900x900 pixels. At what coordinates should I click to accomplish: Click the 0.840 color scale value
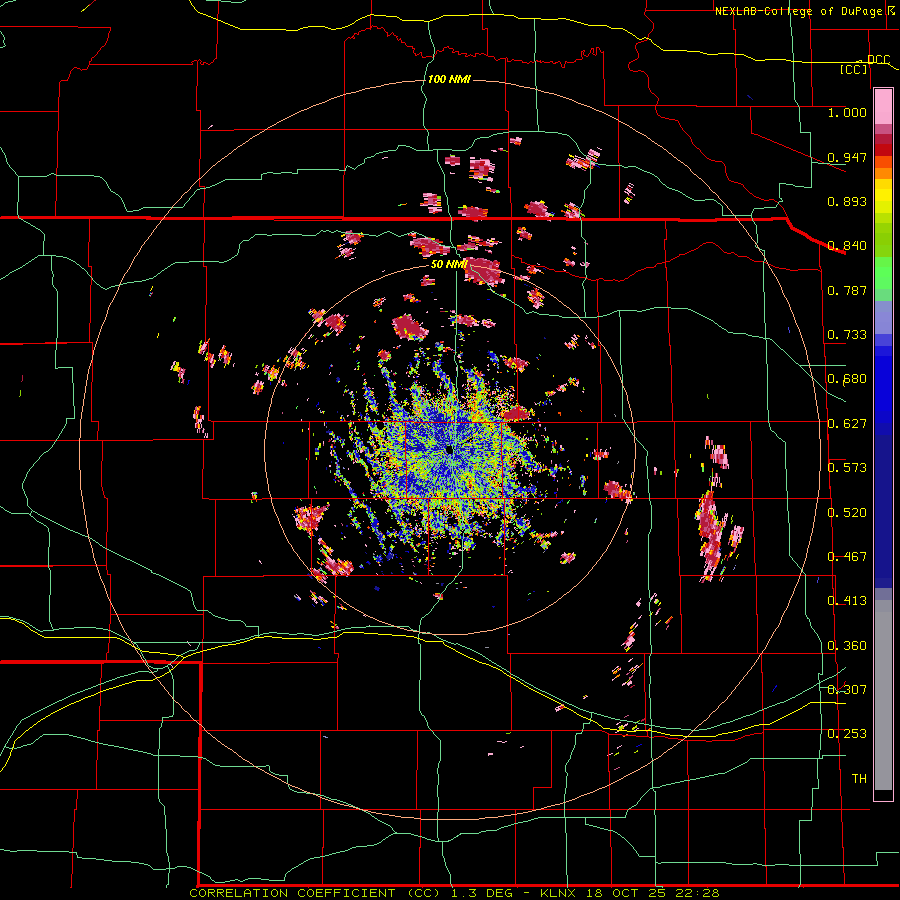click(847, 246)
